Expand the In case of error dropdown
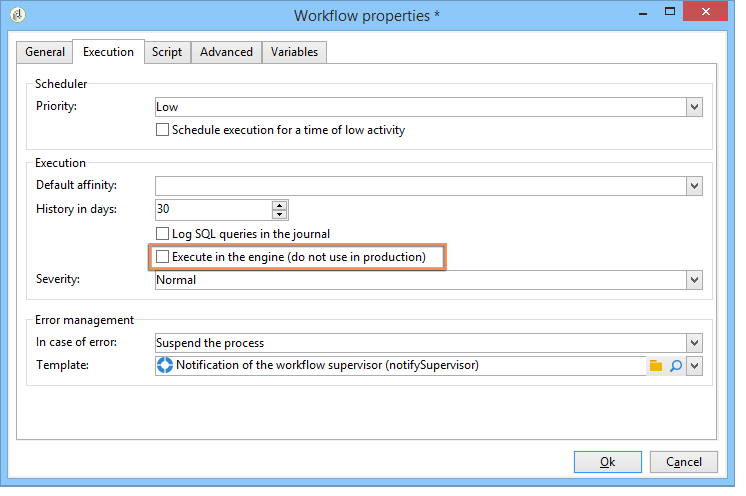Image resolution: width=746 pixels, height=496 pixels. (694, 342)
